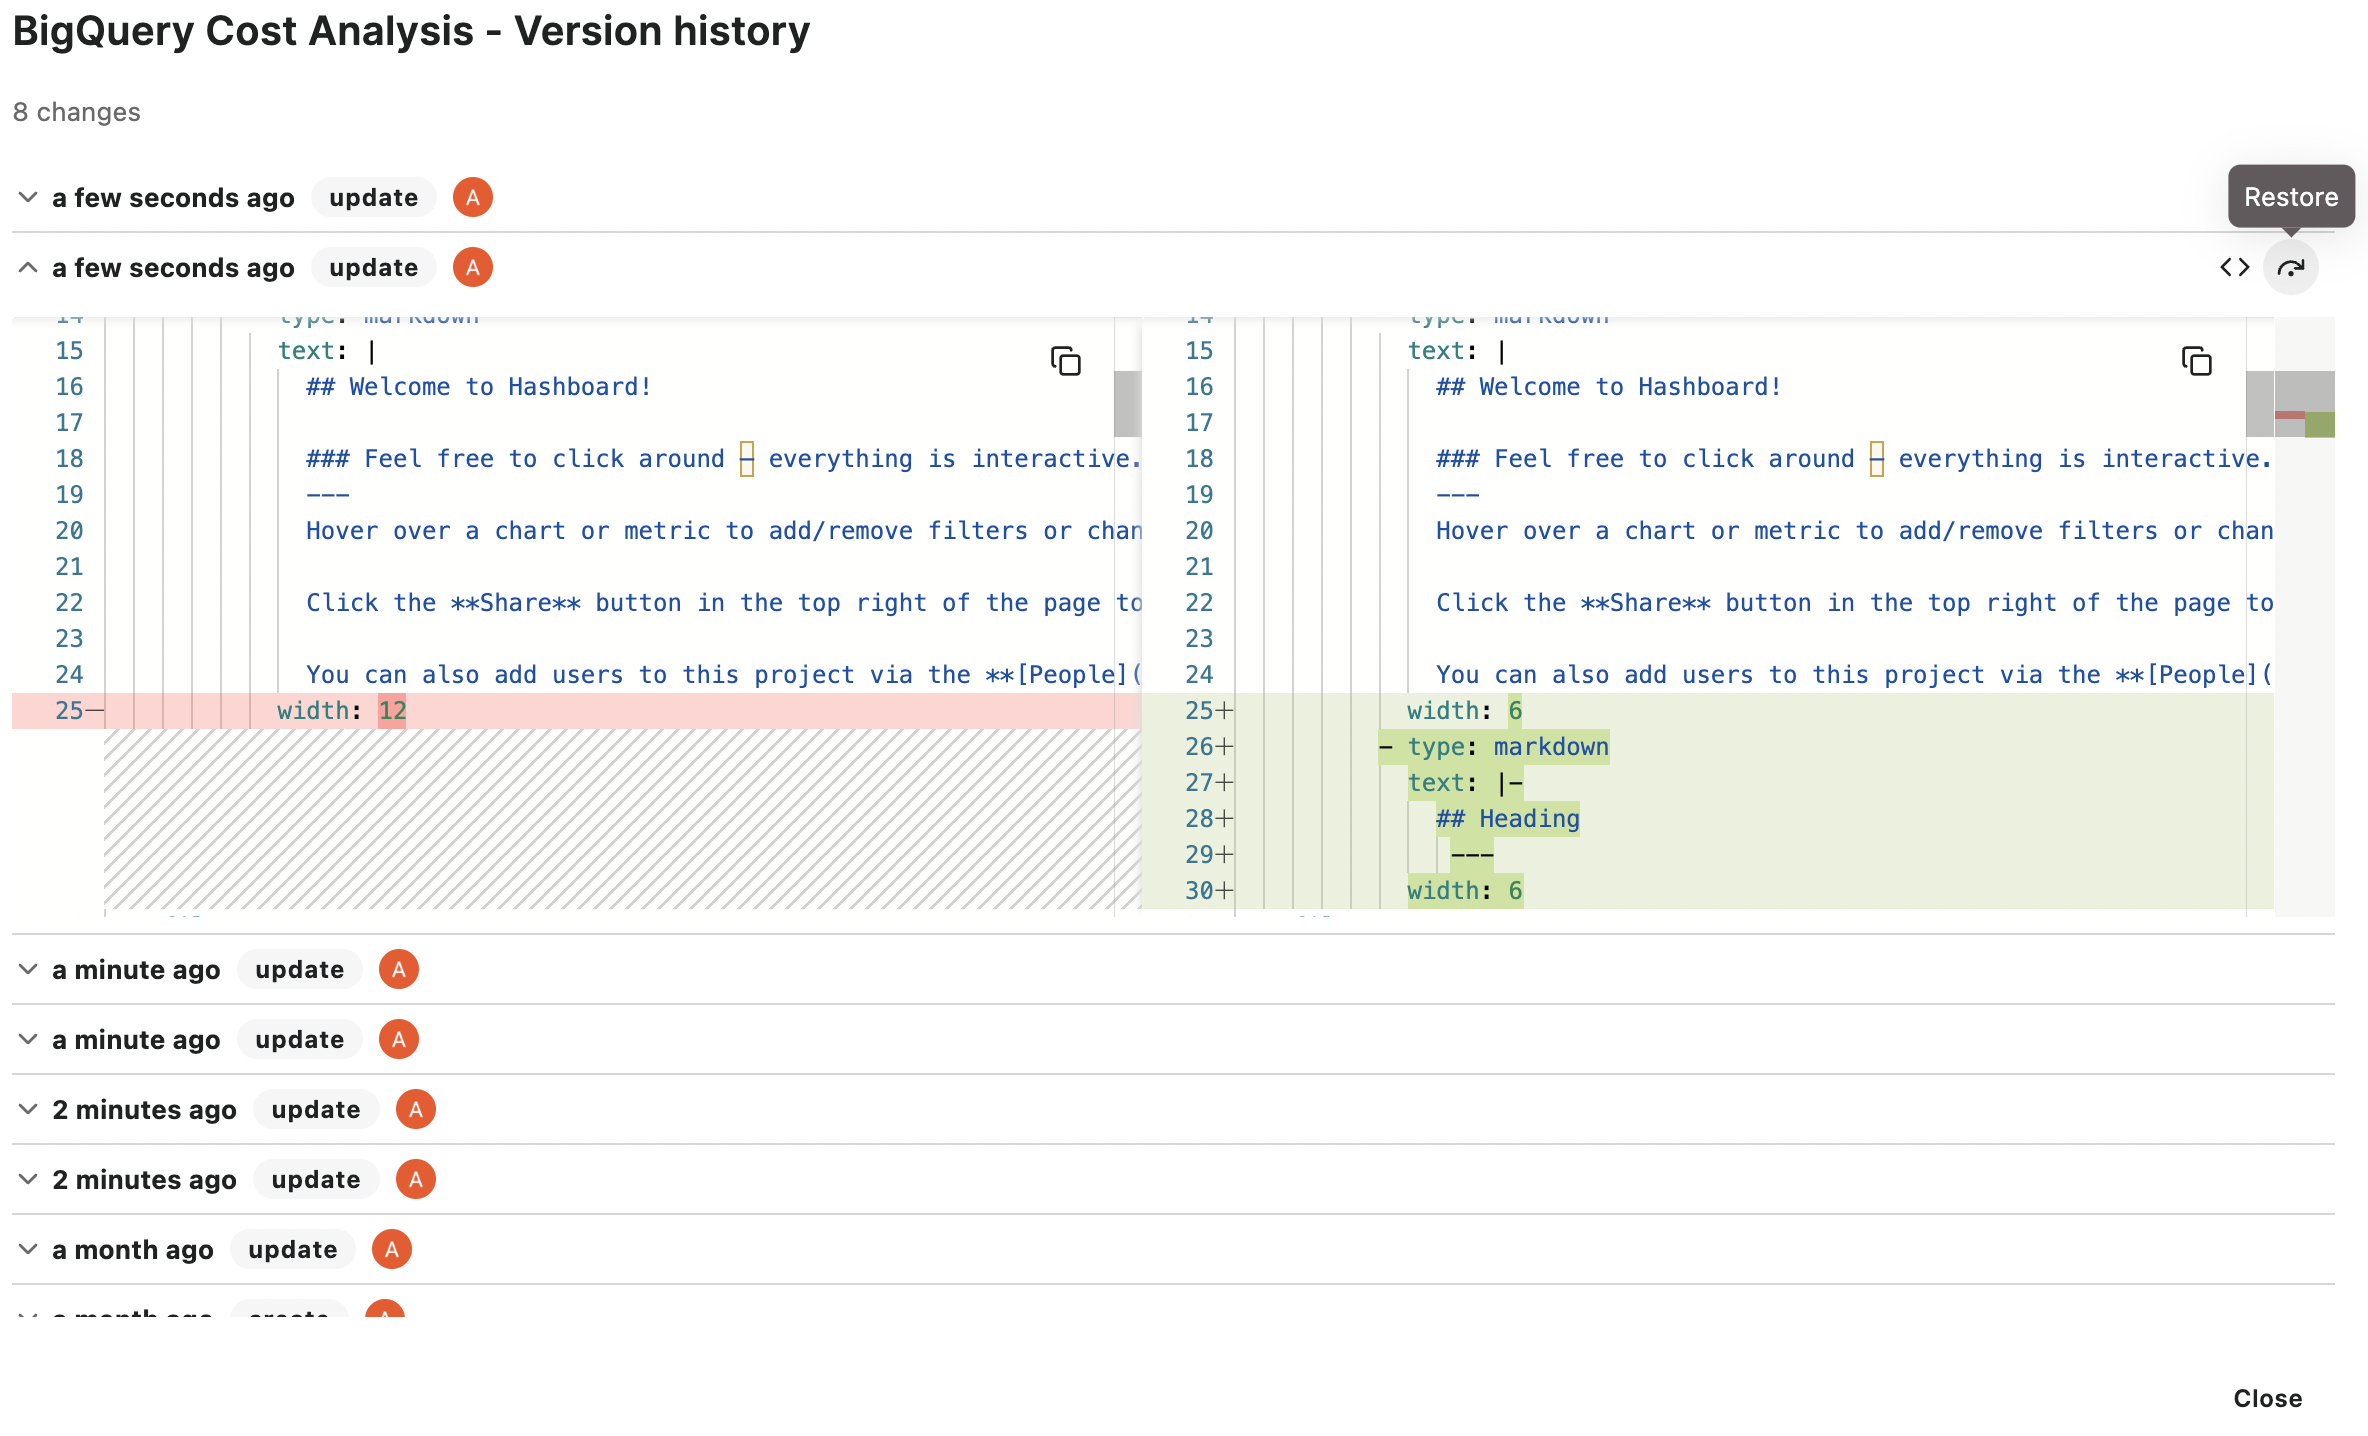This screenshot has height=1436, width=2368.
Task: Close the version history dialog
Action: (x=2267, y=1399)
